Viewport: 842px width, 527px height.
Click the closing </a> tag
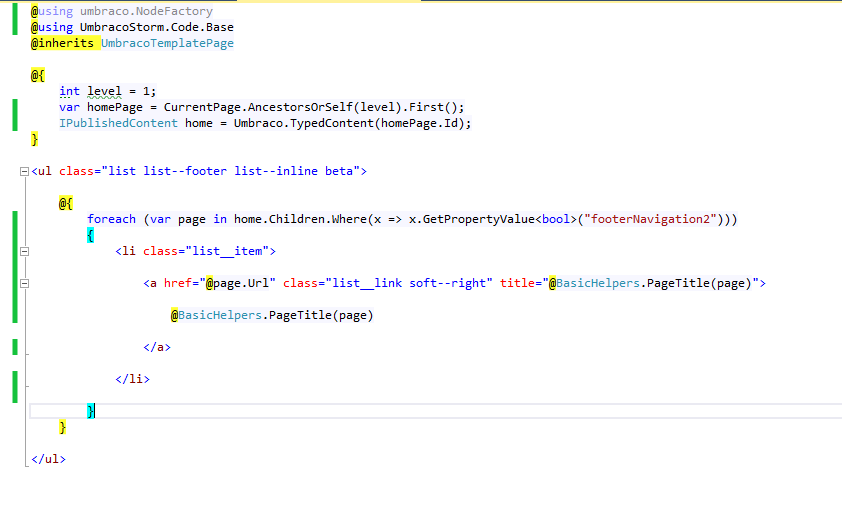(157, 347)
